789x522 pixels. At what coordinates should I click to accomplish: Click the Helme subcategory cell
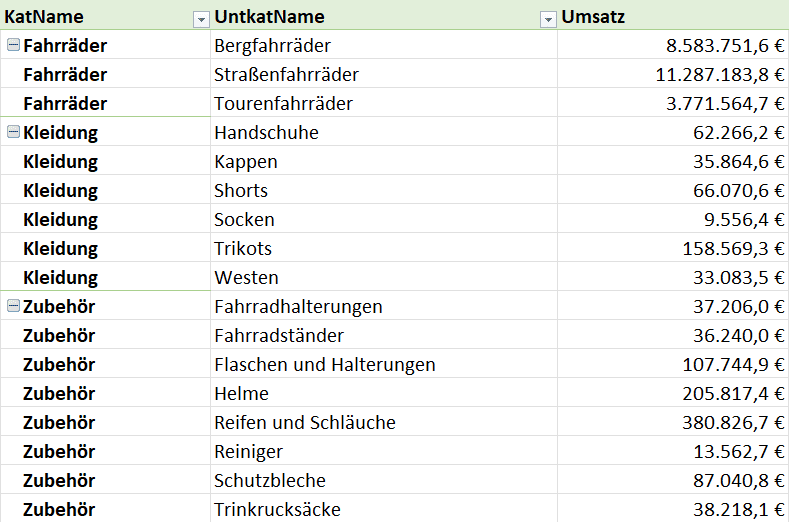coord(241,394)
